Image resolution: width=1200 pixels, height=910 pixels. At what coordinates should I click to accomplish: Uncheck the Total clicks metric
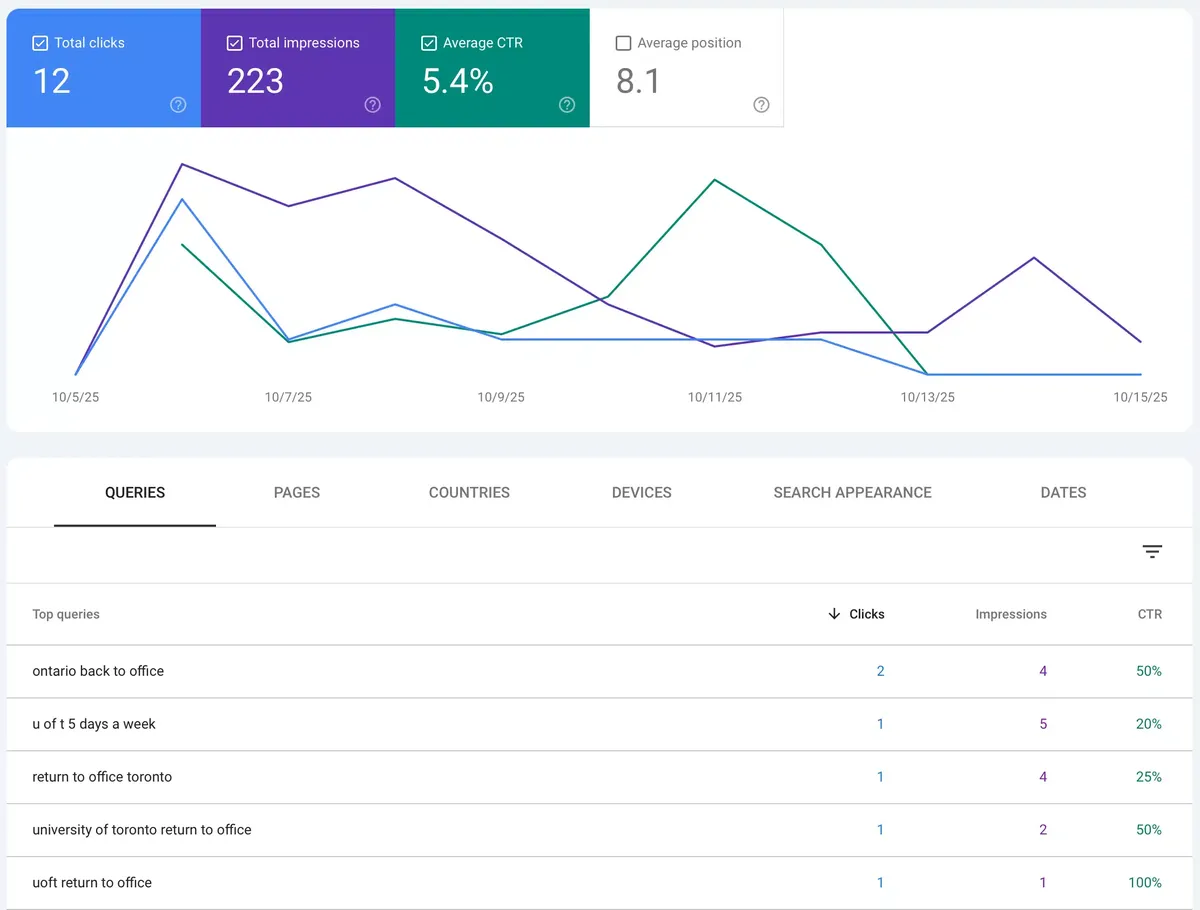(x=40, y=42)
